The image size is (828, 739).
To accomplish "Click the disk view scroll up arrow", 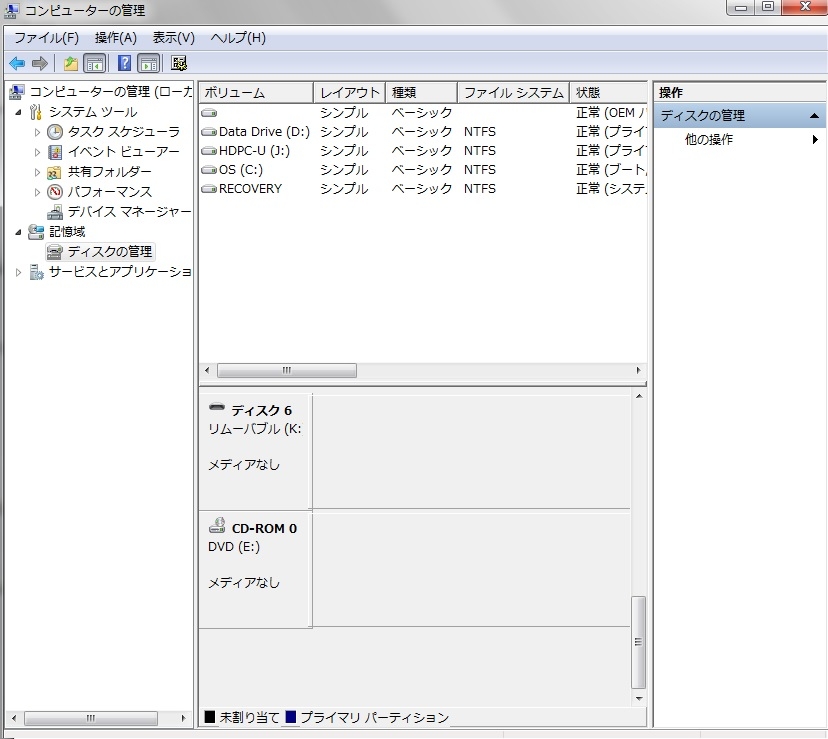I will point(639,396).
